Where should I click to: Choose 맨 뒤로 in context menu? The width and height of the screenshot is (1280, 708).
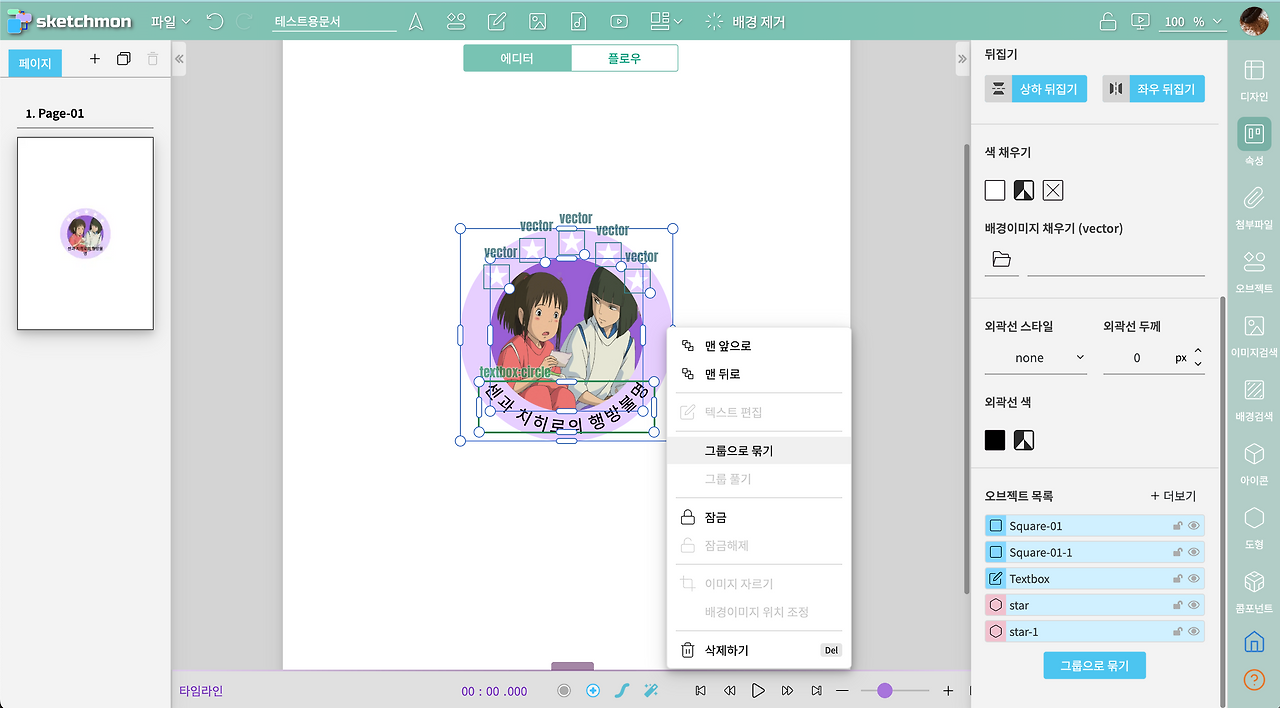(759, 374)
